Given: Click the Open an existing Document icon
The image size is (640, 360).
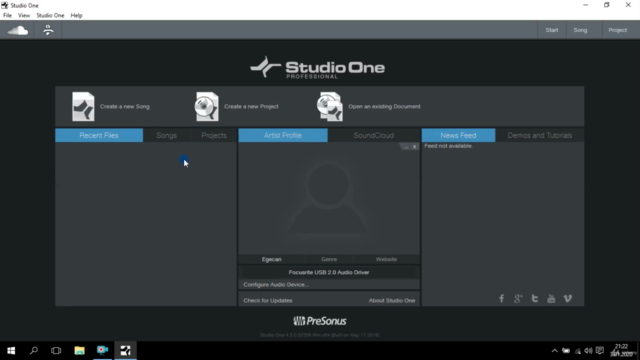Looking at the screenshot, I should pyautogui.click(x=330, y=107).
